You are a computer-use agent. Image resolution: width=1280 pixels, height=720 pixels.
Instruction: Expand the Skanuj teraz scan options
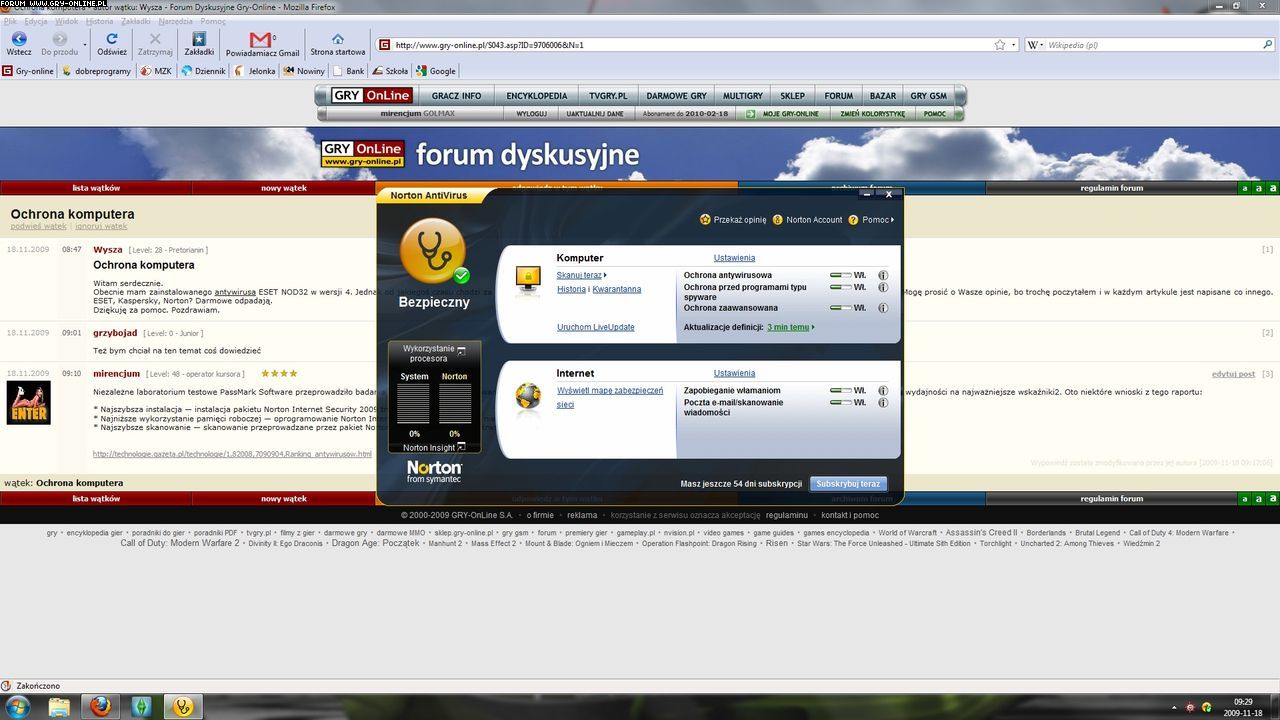(x=581, y=275)
